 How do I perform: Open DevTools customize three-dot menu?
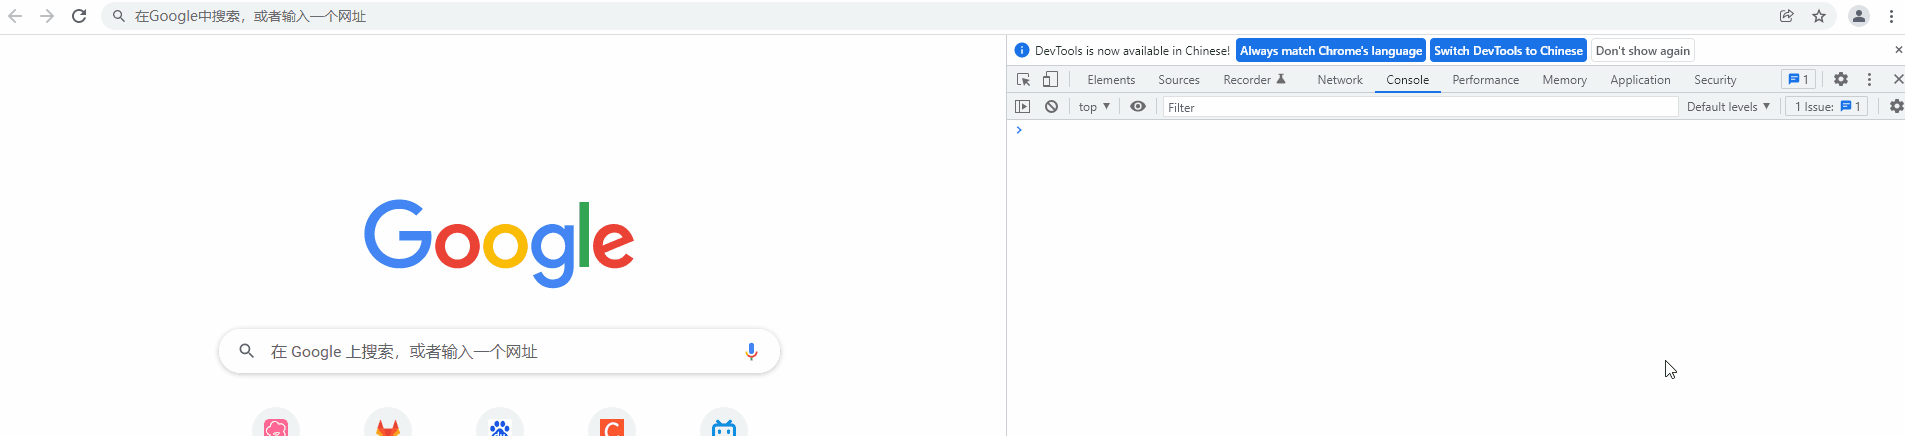point(1869,80)
